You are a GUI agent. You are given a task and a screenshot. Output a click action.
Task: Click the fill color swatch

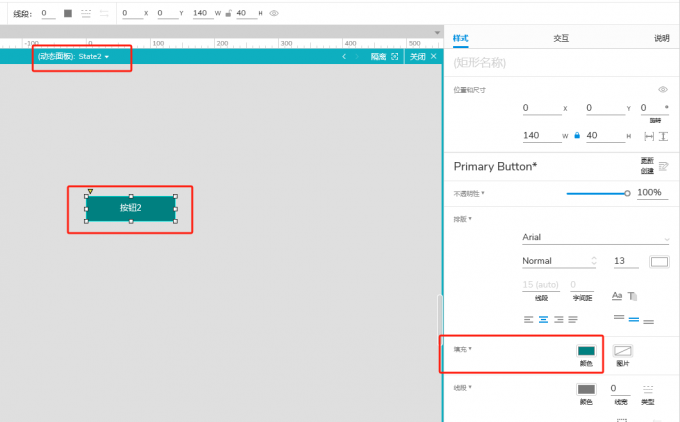coord(586,351)
